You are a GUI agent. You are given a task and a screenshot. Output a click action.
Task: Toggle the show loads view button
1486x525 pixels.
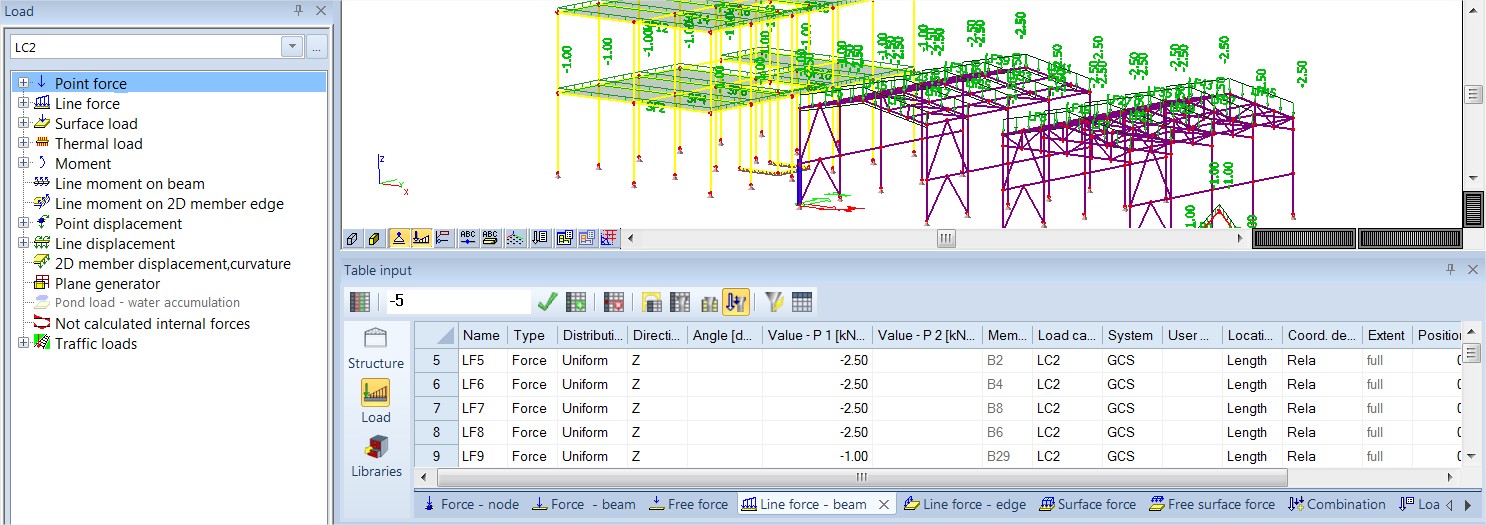[x=421, y=238]
